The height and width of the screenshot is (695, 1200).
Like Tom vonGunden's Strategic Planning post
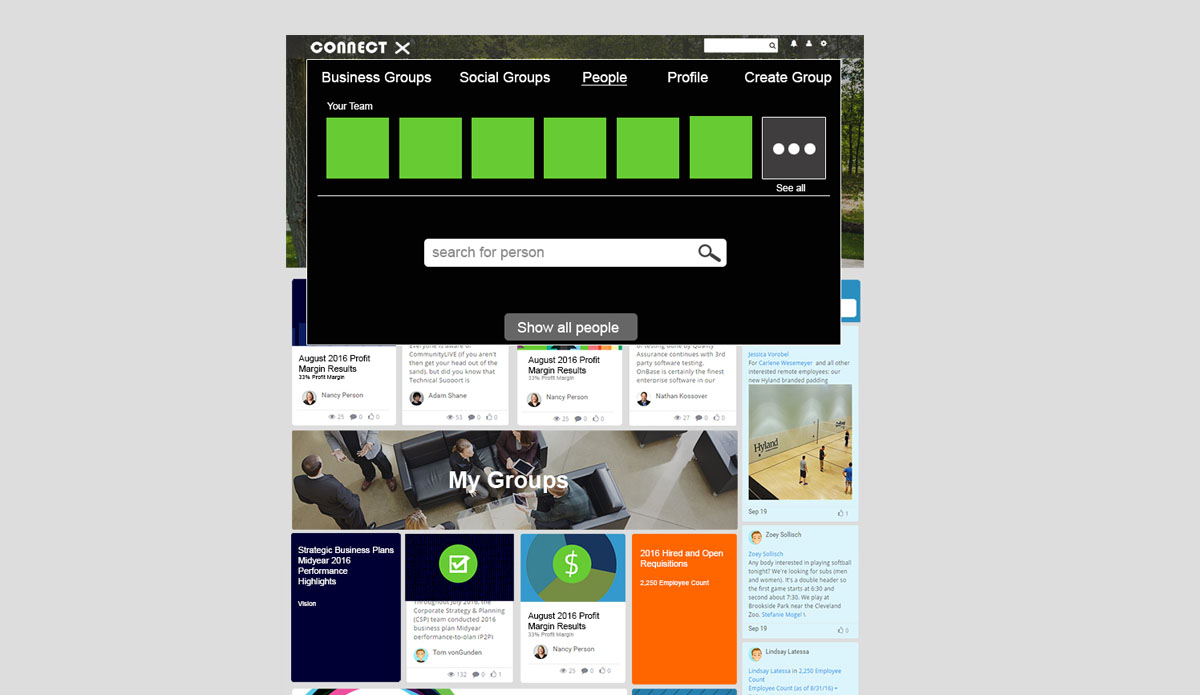point(492,673)
